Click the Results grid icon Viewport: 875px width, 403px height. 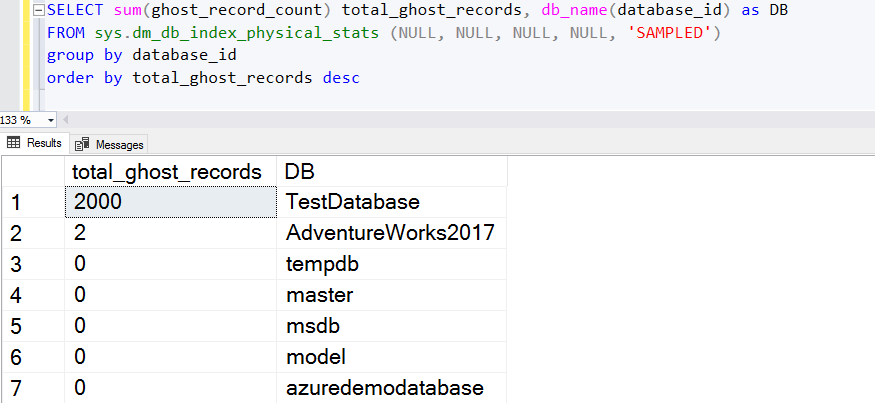point(14,143)
